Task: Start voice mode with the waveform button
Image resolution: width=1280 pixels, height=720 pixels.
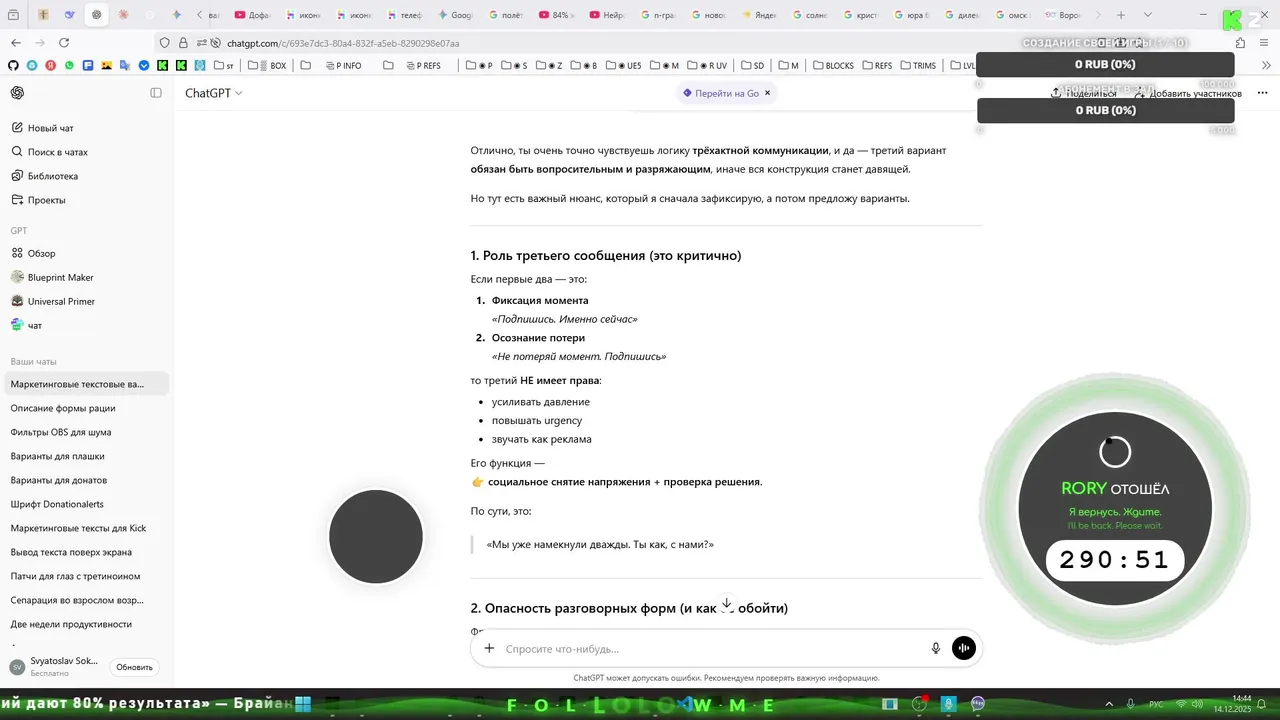Action: (x=963, y=648)
